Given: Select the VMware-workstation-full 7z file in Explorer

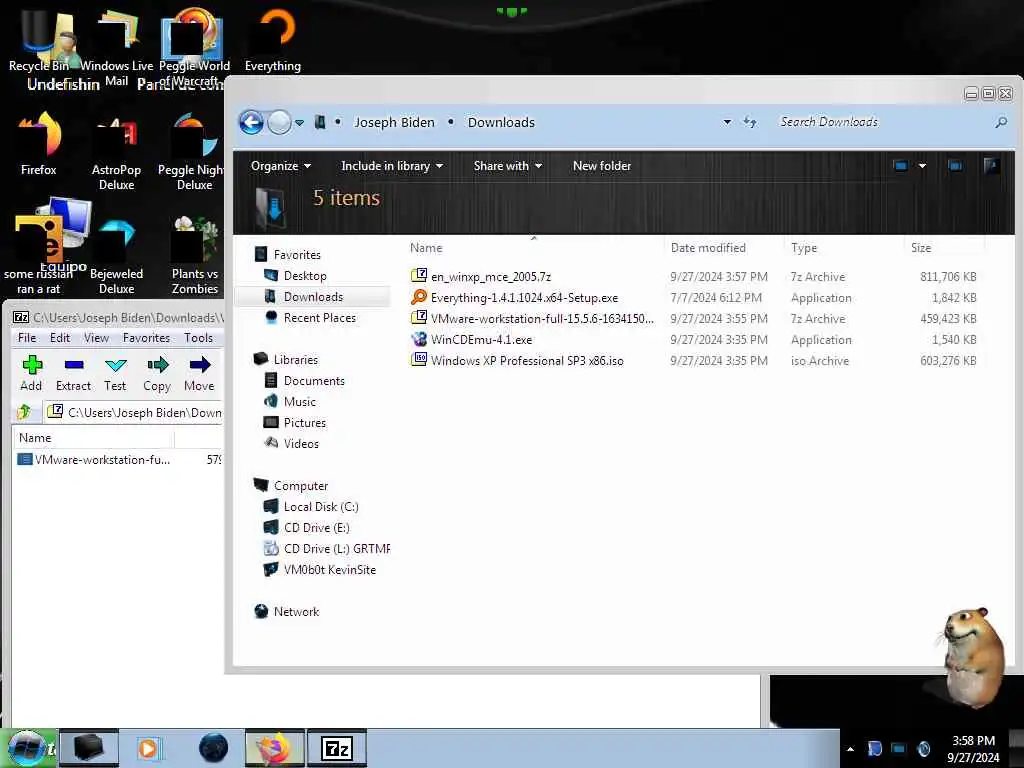Looking at the screenshot, I should coord(542,319).
